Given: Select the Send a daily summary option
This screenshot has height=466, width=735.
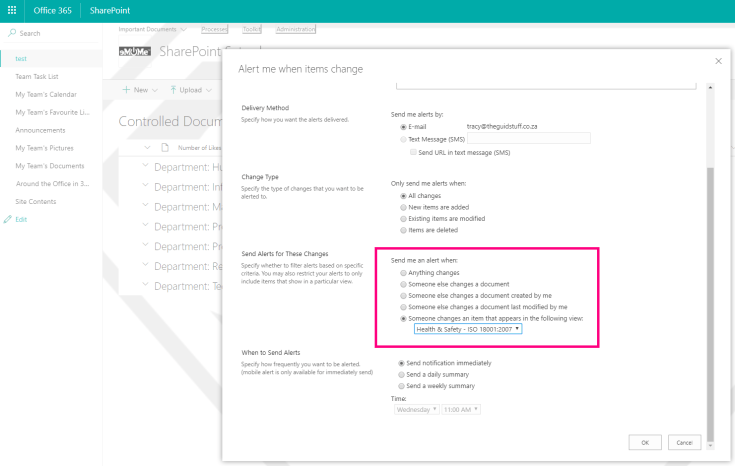Looking at the screenshot, I should click(x=403, y=374).
